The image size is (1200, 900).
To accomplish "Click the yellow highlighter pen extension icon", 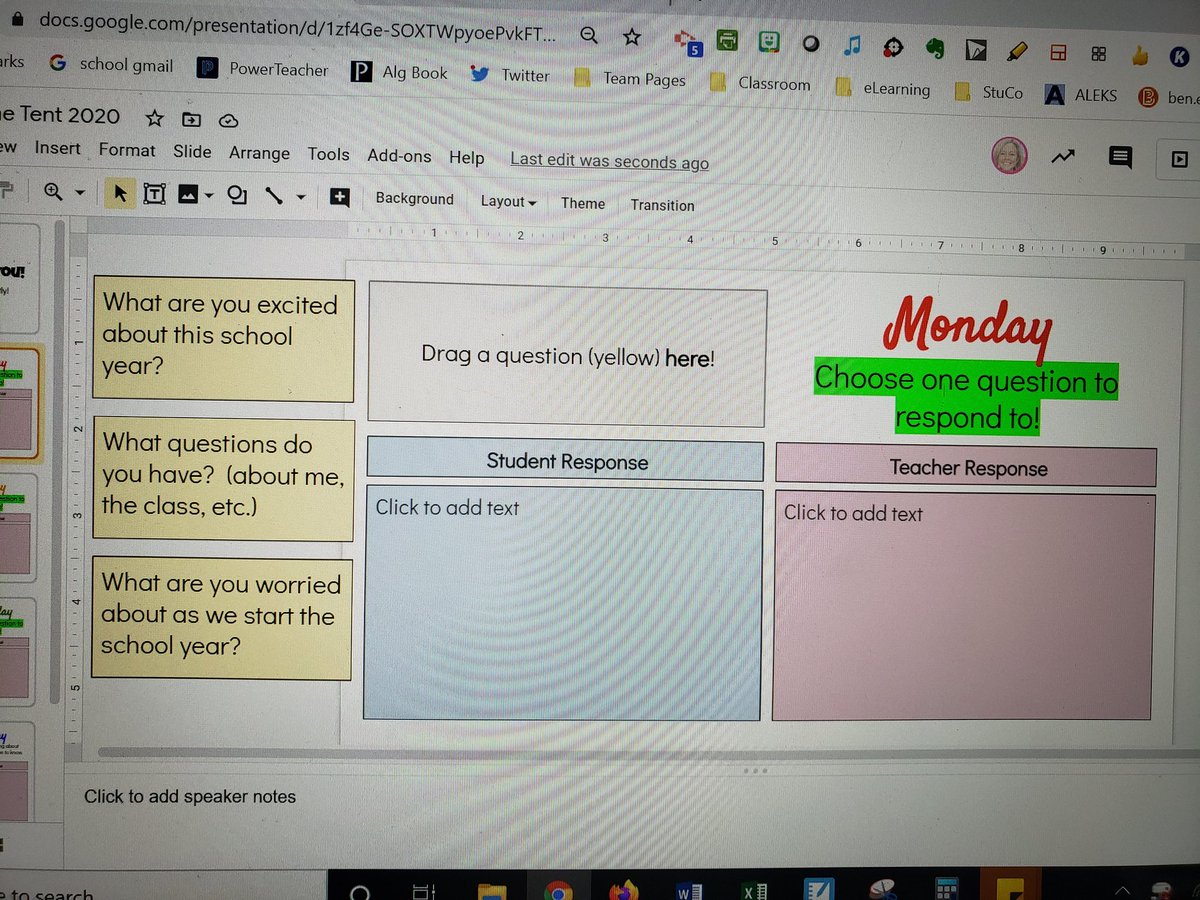I will coord(1017,49).
